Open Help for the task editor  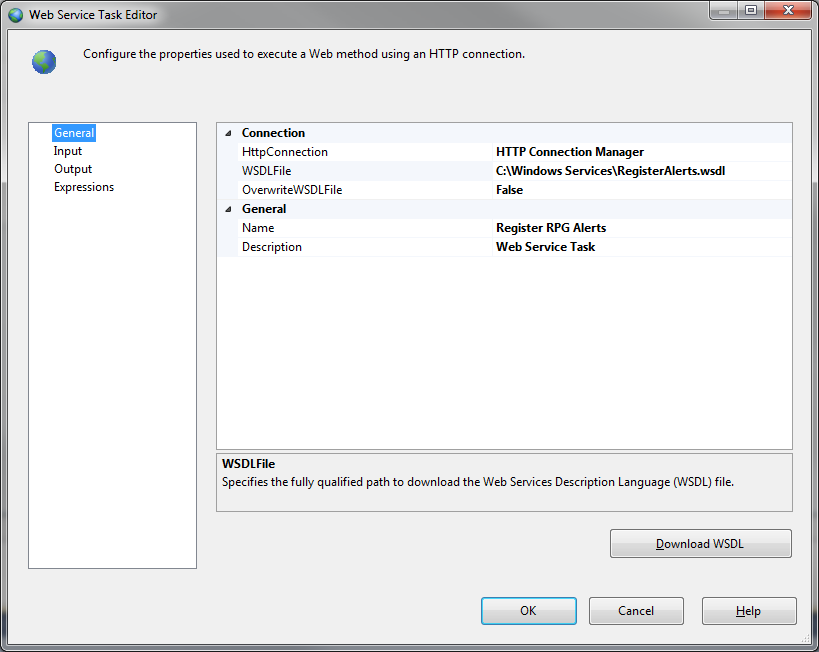748,611
